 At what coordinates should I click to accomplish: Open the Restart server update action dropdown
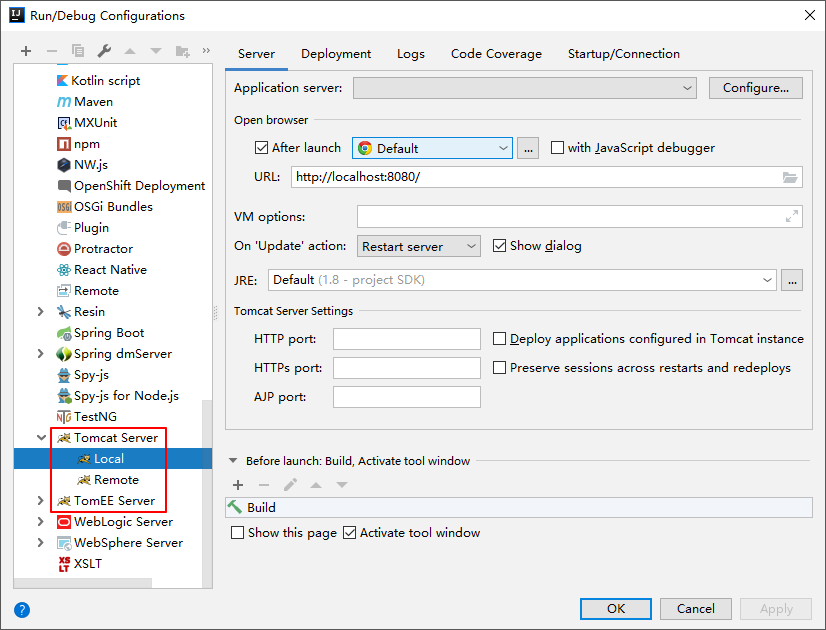[x=419, y=246]
